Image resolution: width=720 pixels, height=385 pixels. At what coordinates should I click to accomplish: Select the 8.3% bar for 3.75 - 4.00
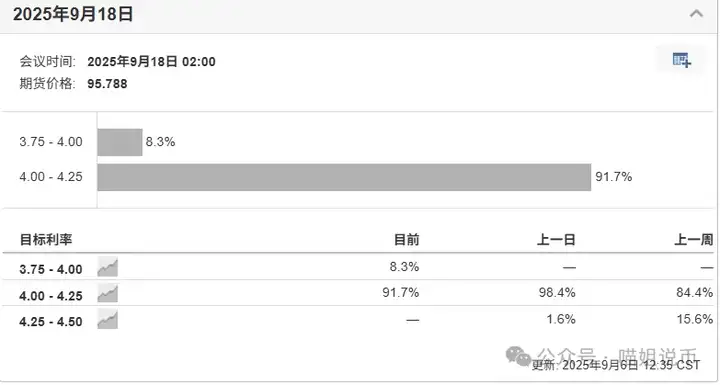click(x=120, y=142)
